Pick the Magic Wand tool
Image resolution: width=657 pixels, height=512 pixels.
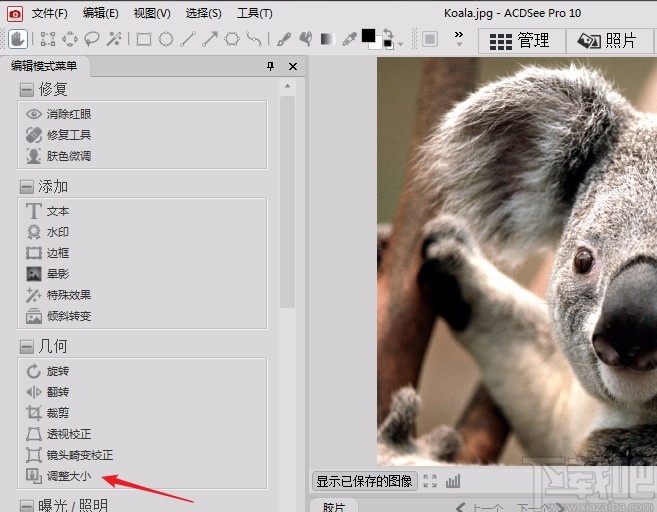pyautogui.click(x=115, y=39)
